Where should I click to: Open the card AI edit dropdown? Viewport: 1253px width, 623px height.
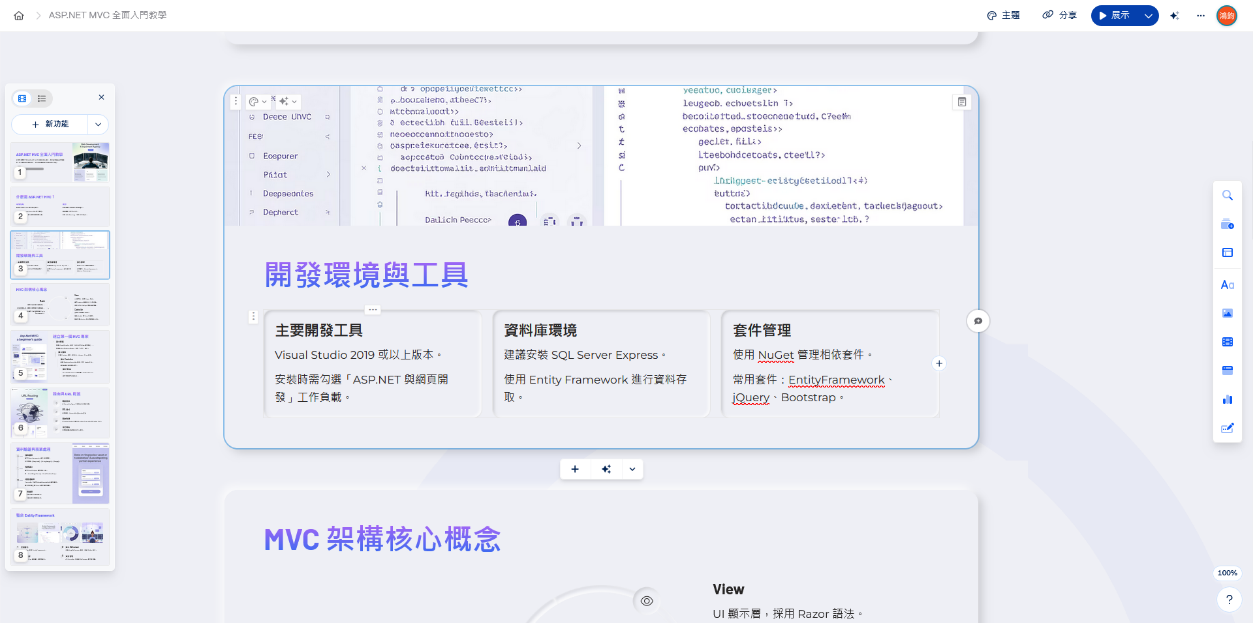289,101
